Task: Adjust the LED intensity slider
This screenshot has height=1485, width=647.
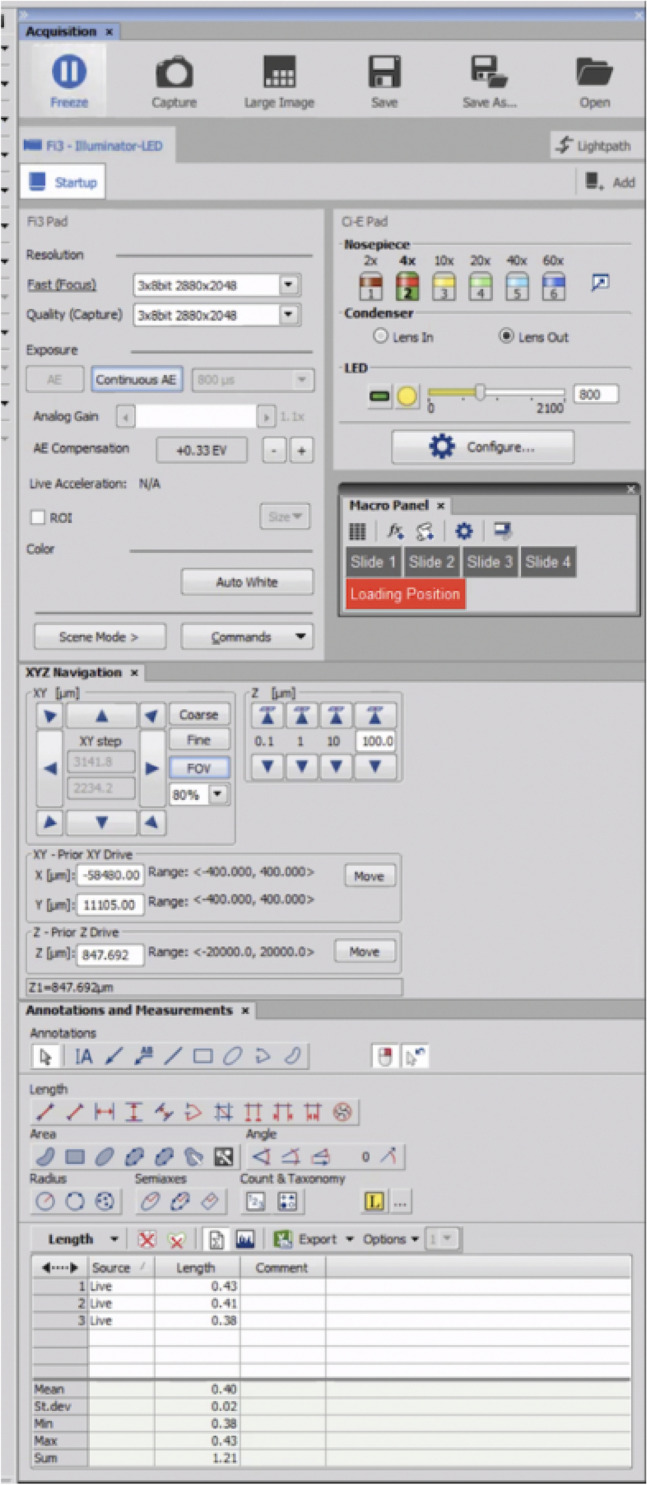Action: tap(481, 393)
